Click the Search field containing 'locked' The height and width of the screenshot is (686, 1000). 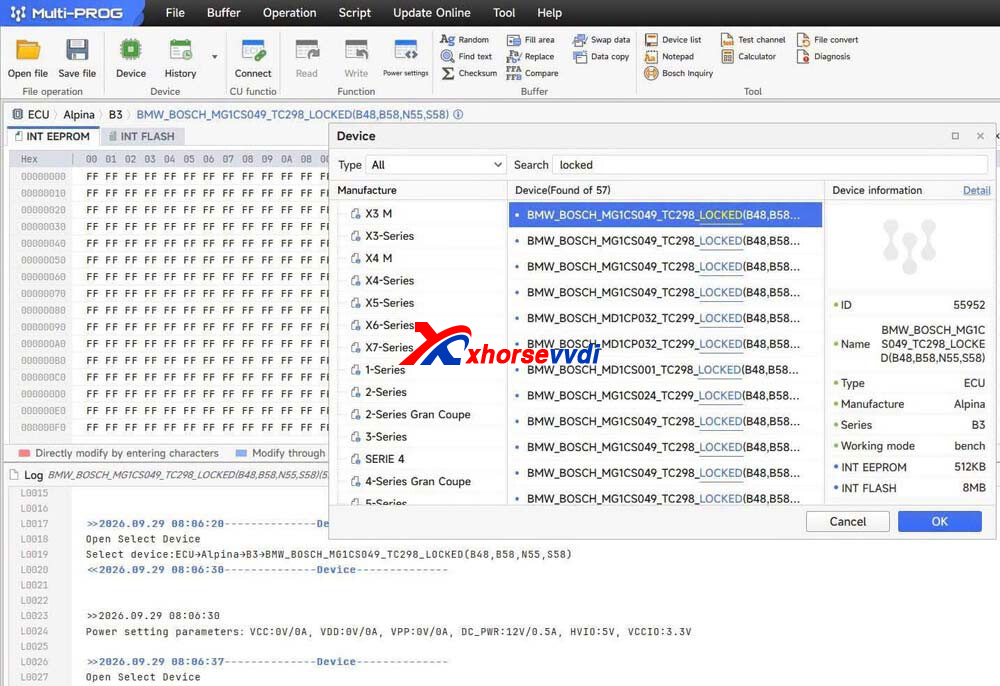(770, 165)
